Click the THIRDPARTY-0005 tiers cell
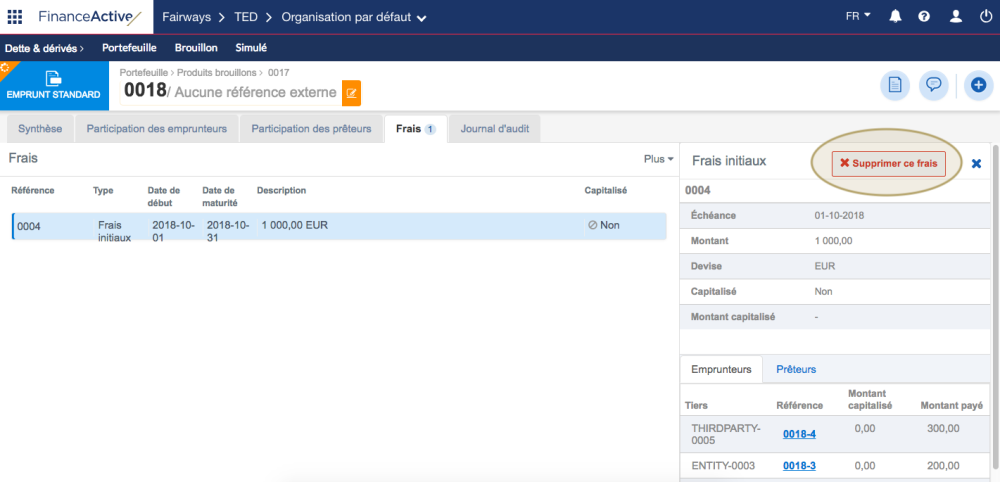 pos(726,434)
